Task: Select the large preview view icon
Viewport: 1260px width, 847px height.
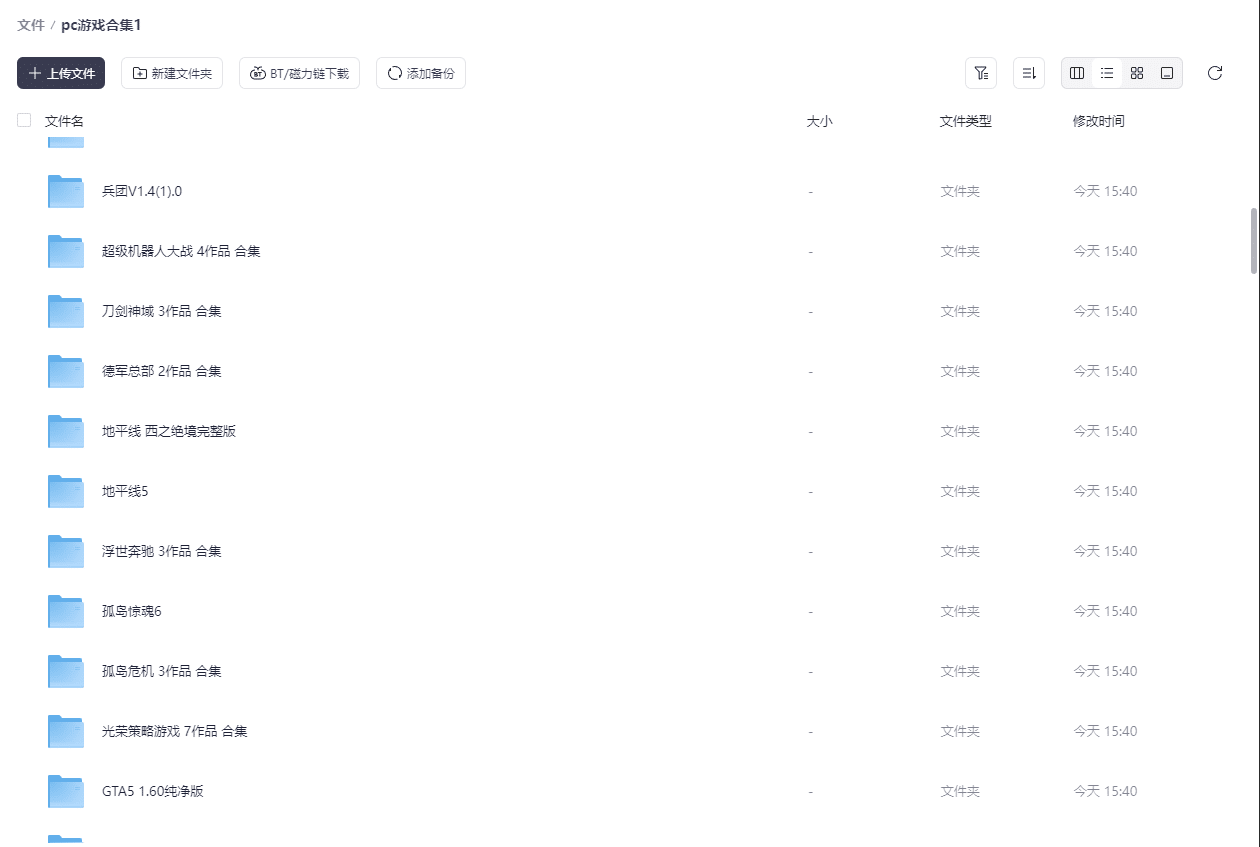Action: (1167, 73)
